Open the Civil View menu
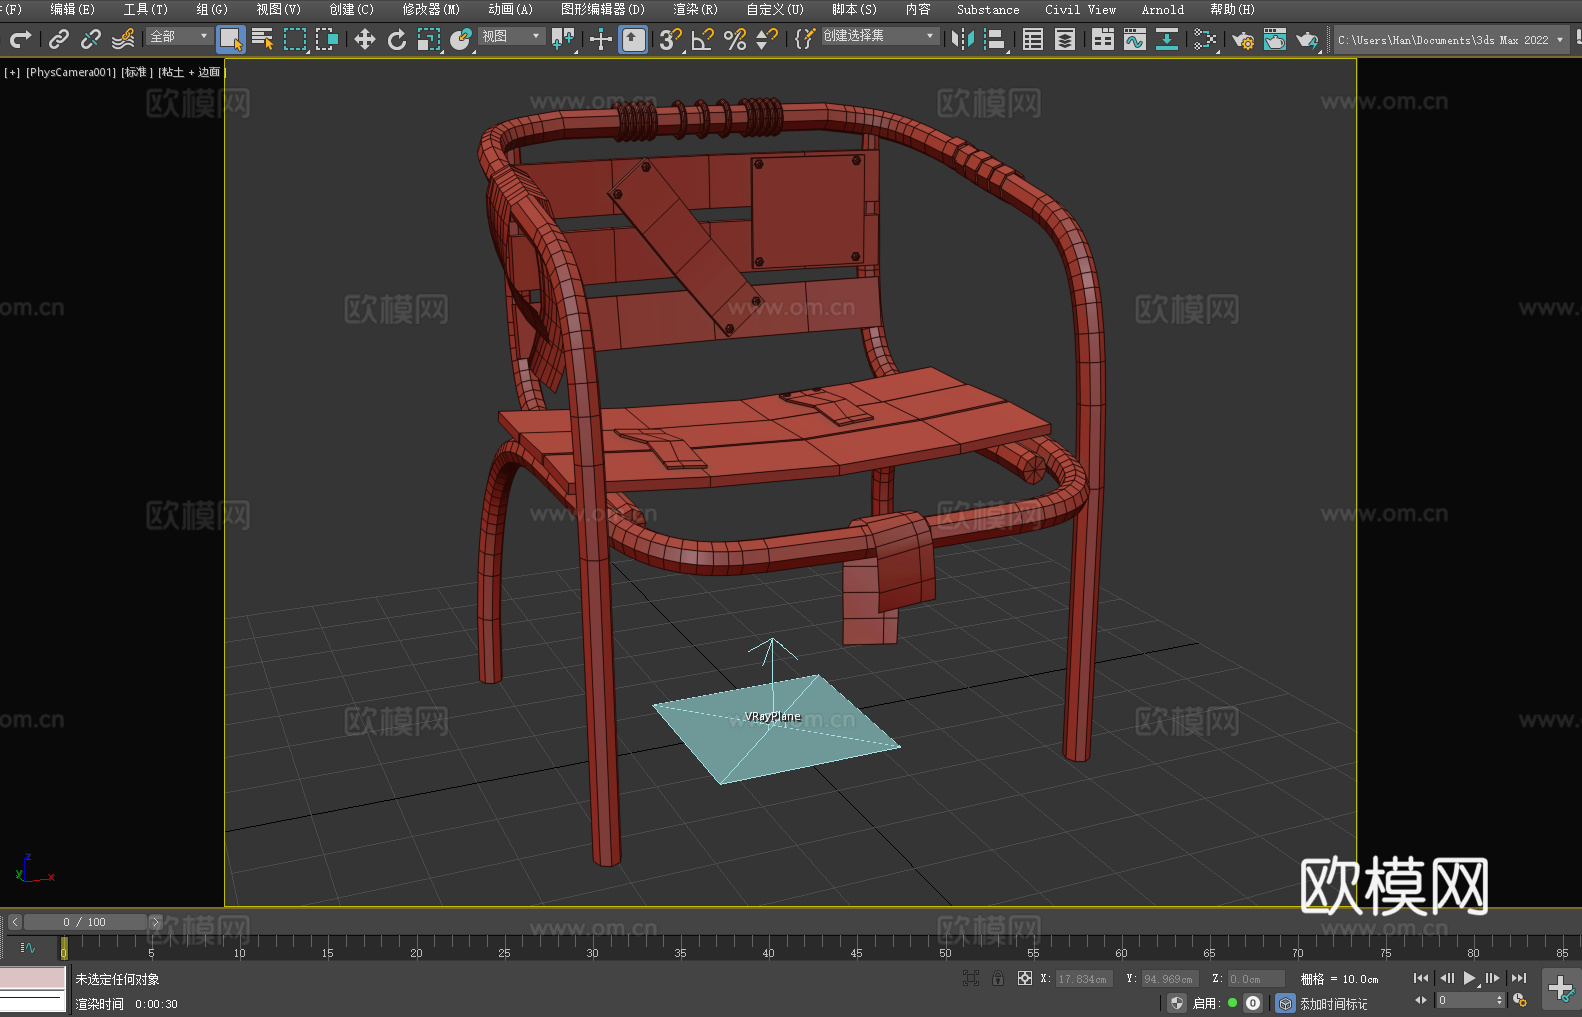 point(1080,9)
